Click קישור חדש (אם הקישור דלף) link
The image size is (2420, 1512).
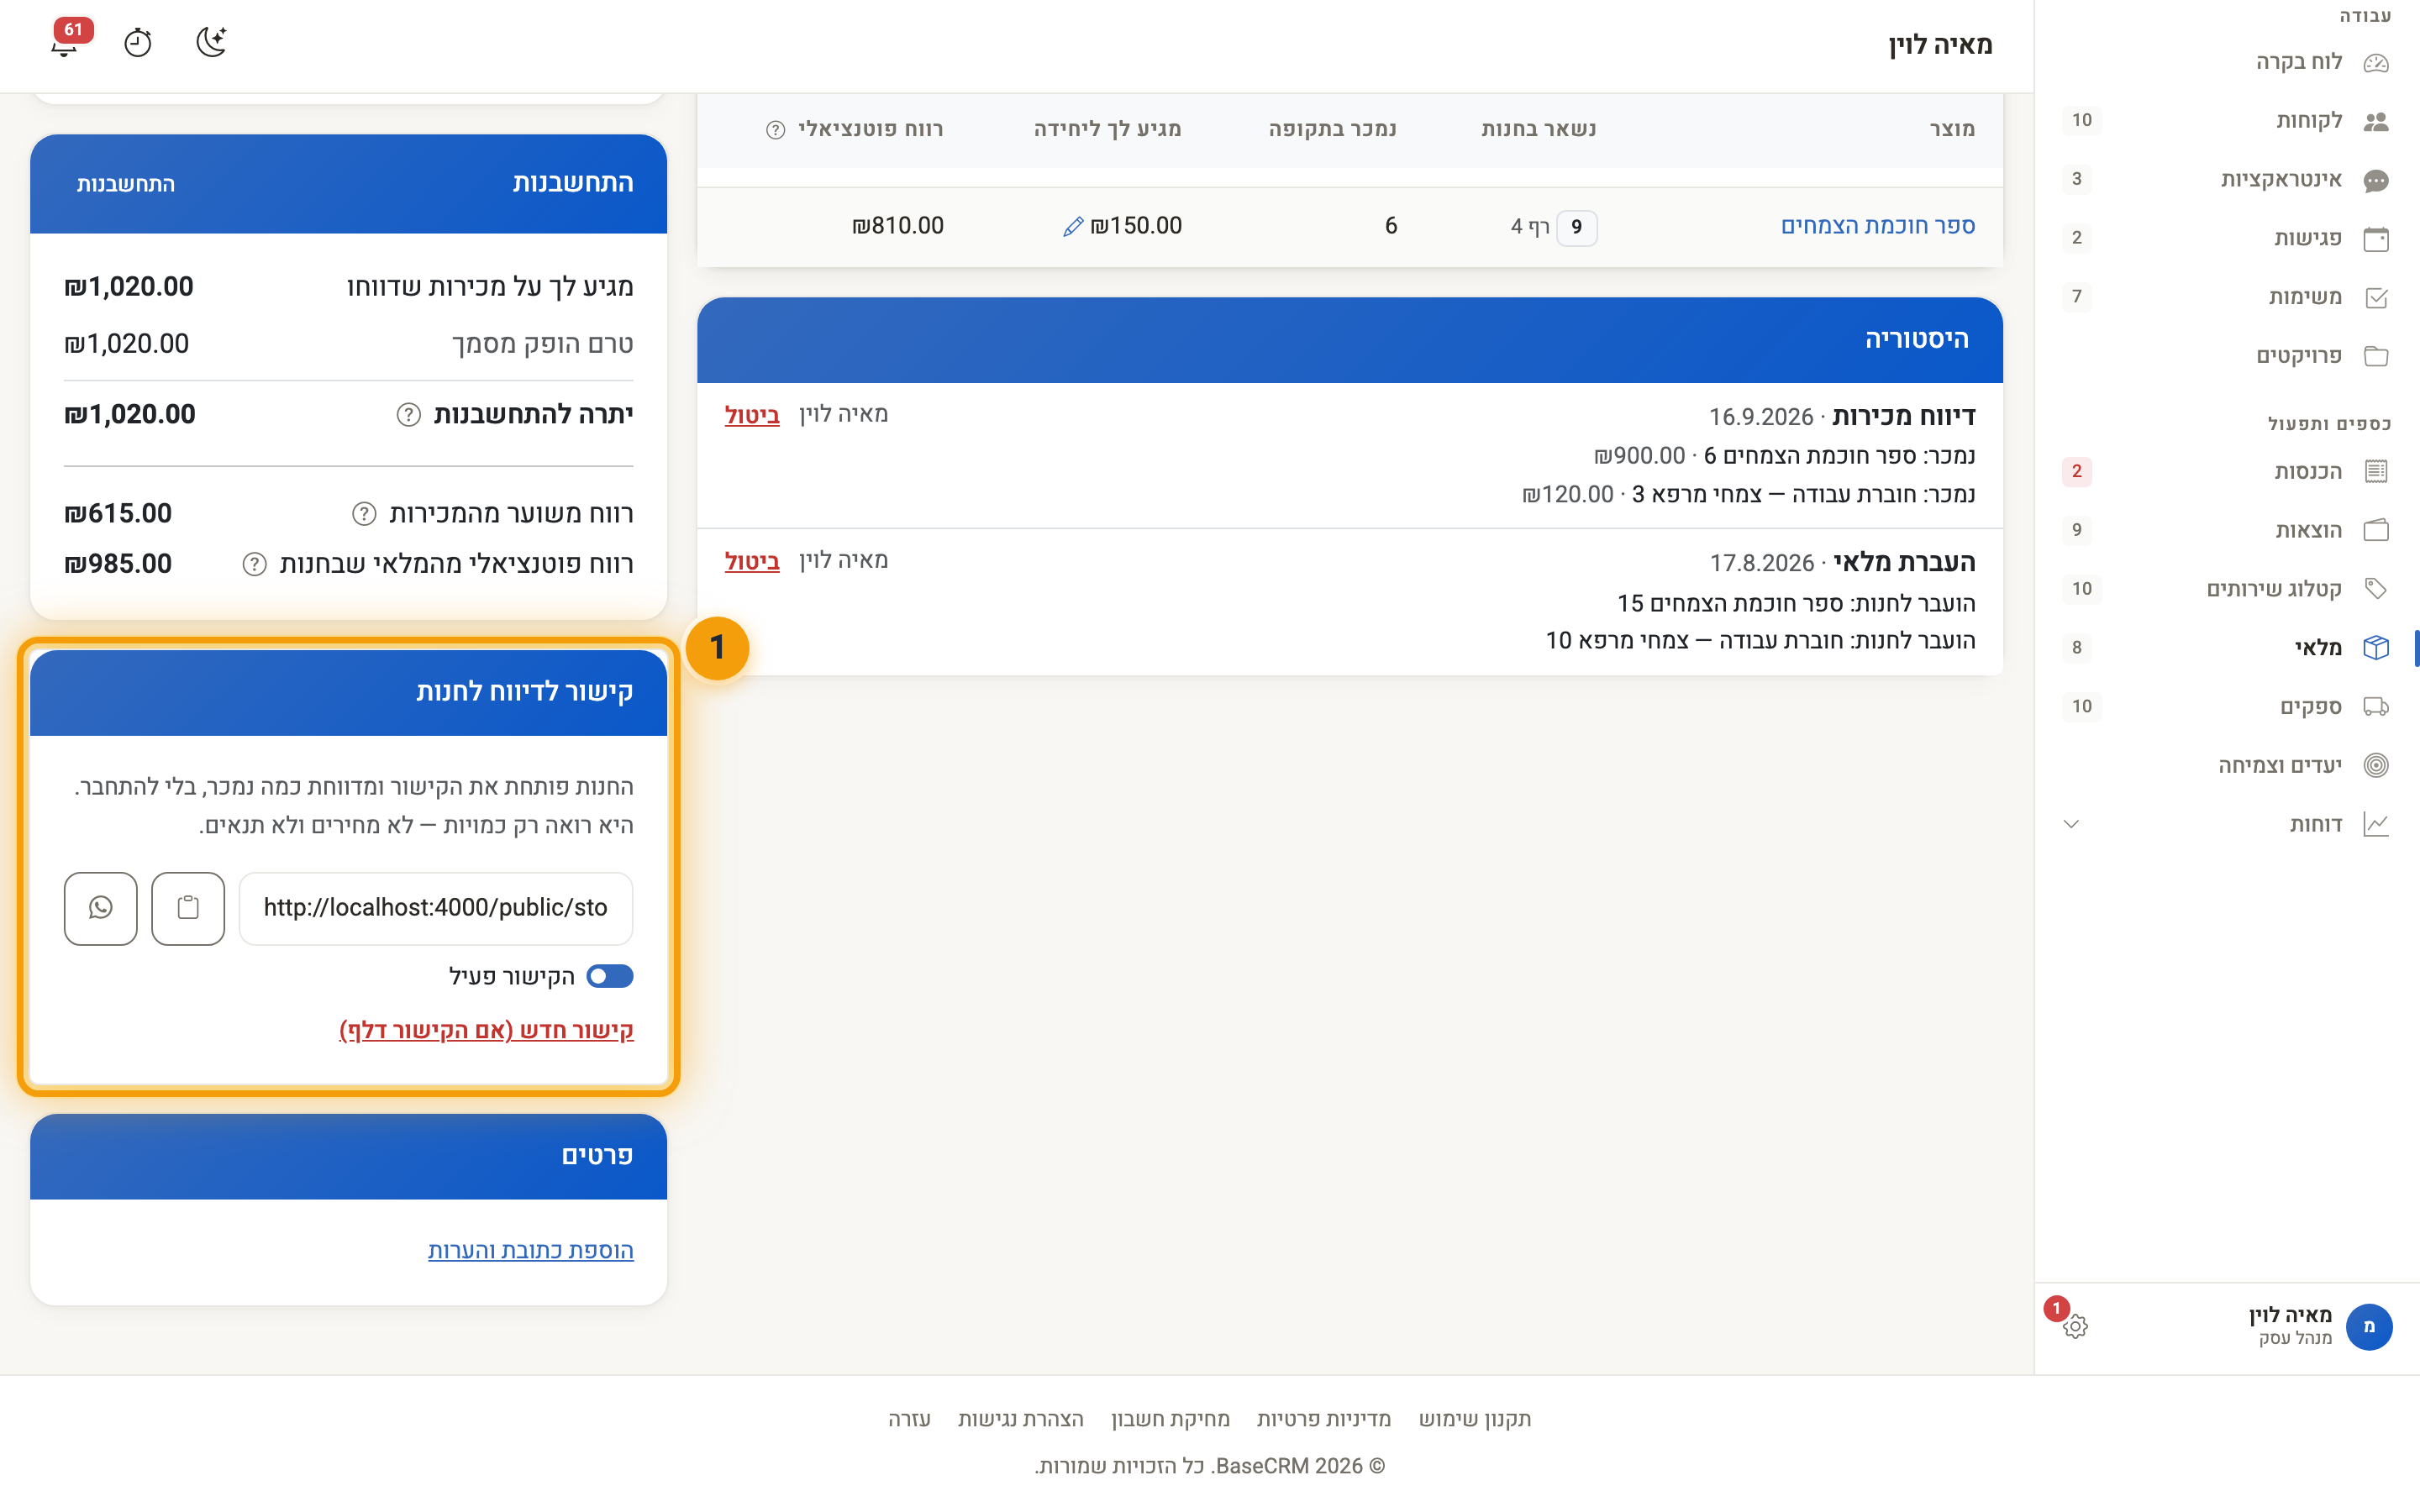tap(486, 1030)
